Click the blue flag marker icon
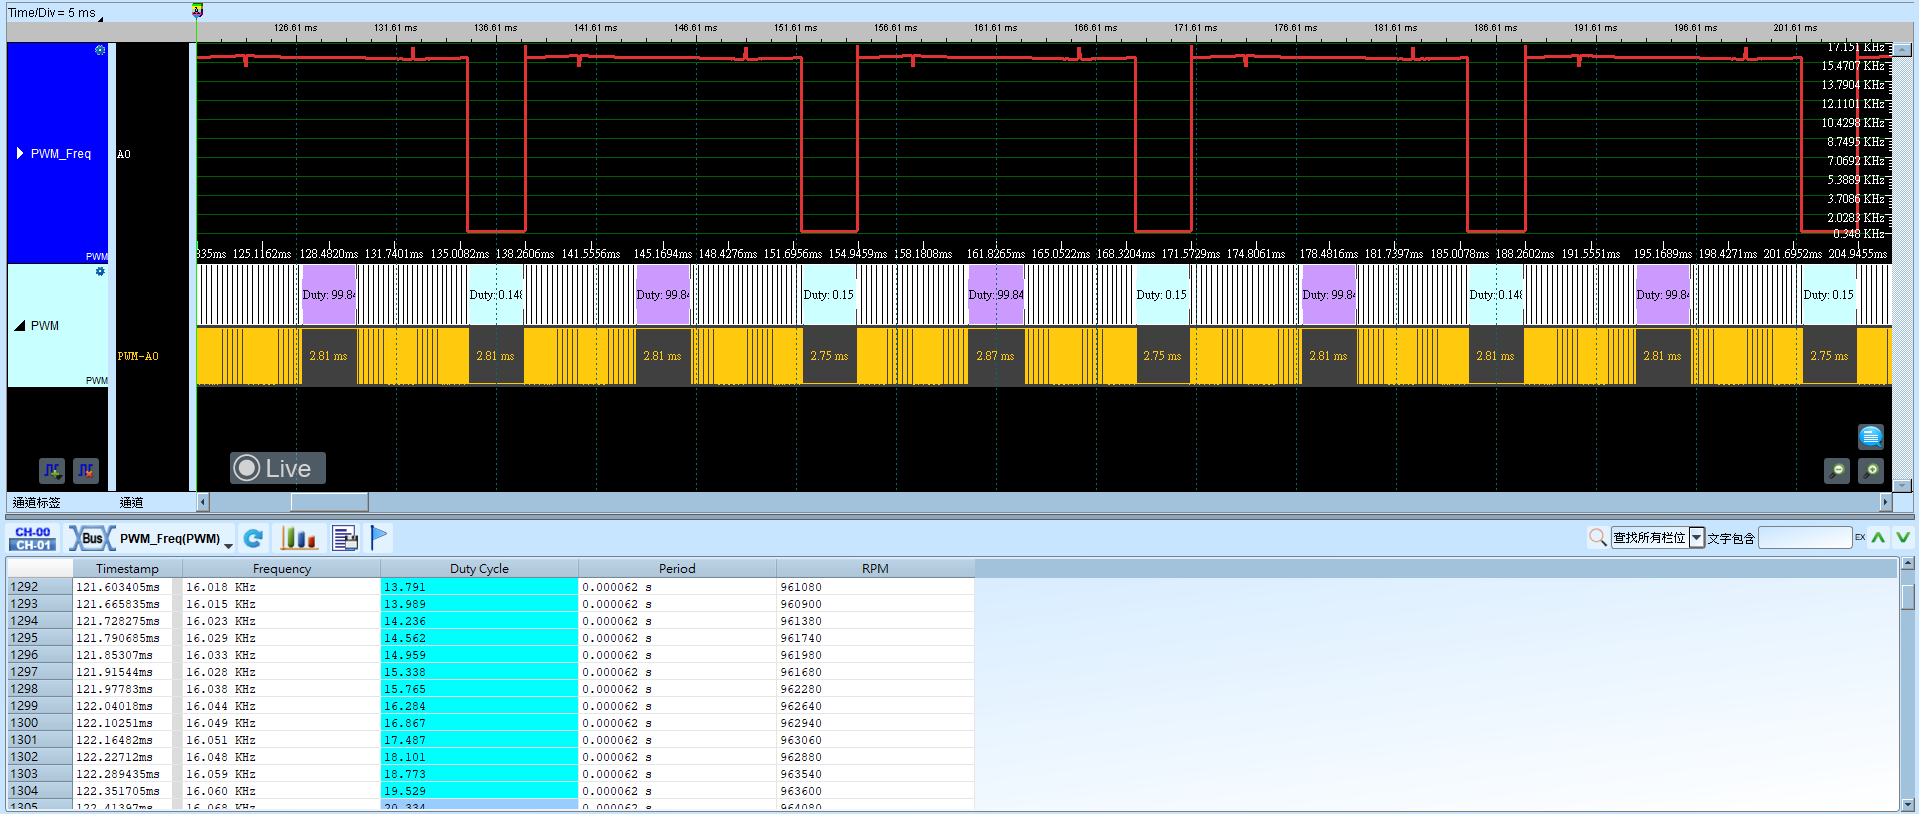The image size is (1919, 814). (379, 538)
